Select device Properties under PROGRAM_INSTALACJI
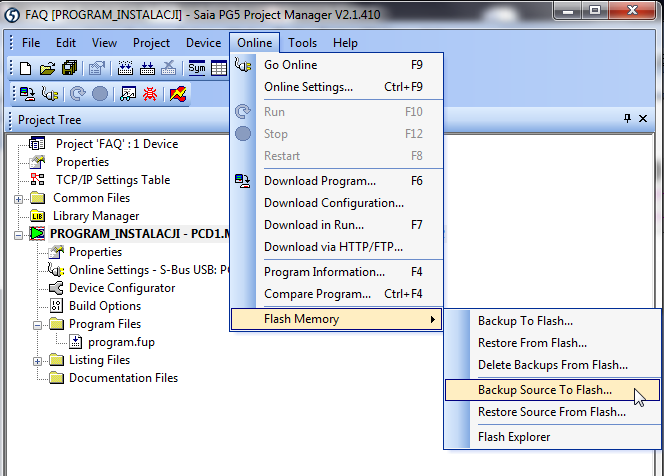664x476 pixels. click(x=95, y=252)
